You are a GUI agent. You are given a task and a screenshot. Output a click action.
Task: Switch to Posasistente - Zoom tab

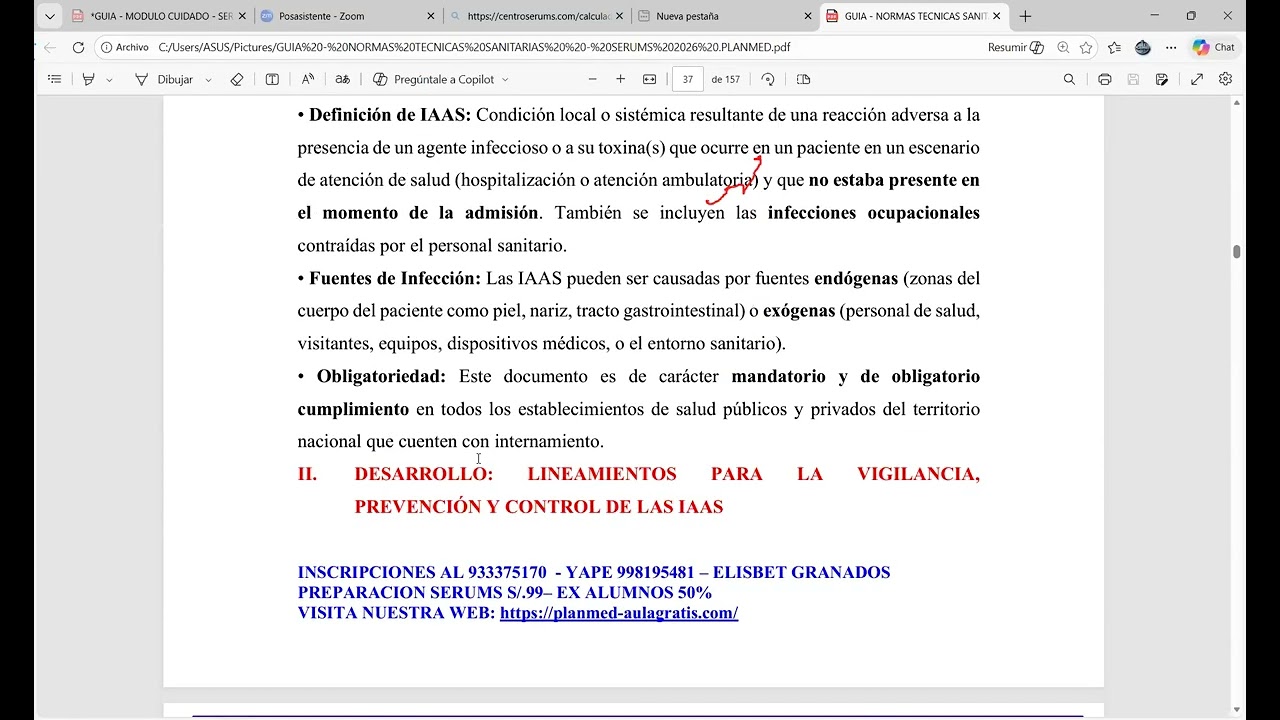click(340, 16)
